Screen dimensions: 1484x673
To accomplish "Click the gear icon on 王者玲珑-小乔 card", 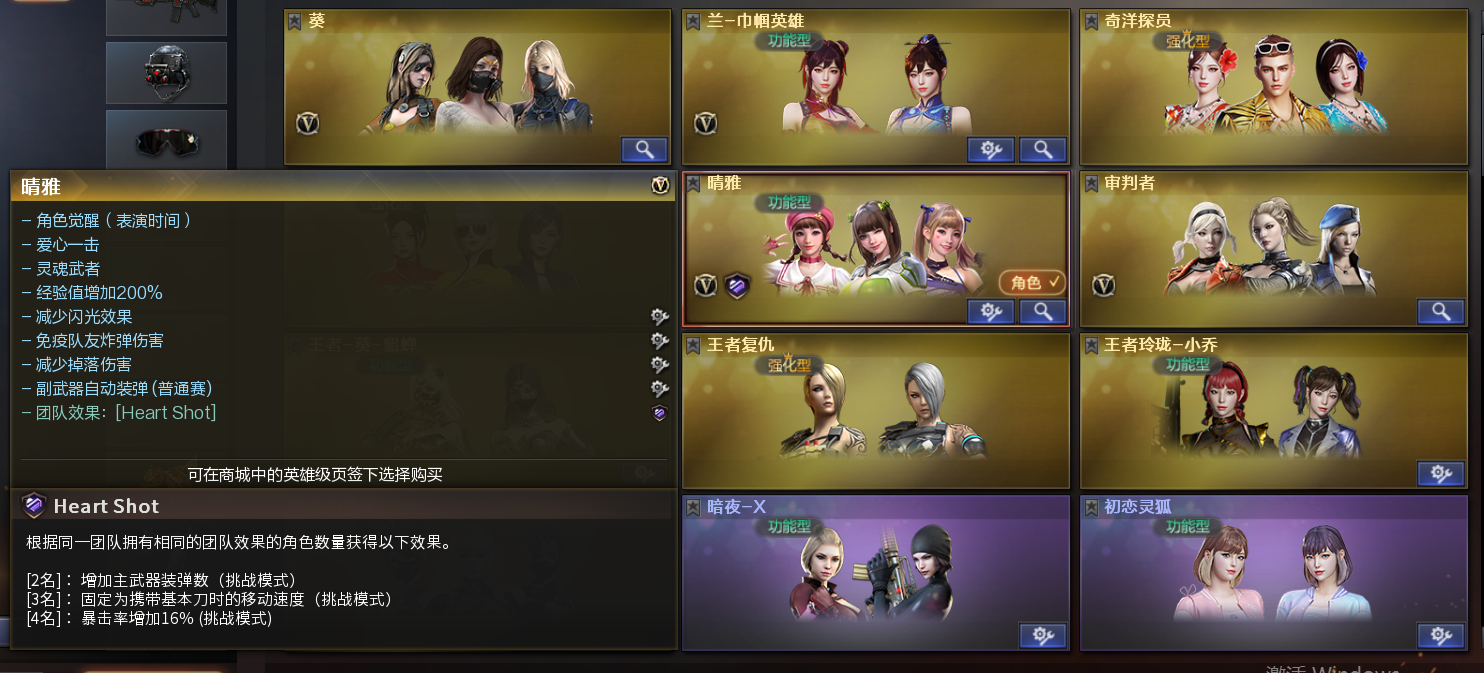I will click(1441, 474).
